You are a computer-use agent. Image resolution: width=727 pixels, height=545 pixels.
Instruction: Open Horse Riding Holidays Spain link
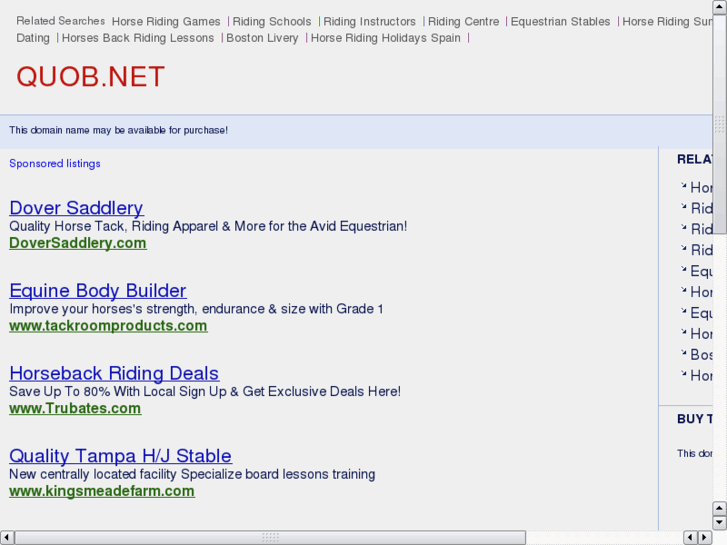[x=386, y=38]
